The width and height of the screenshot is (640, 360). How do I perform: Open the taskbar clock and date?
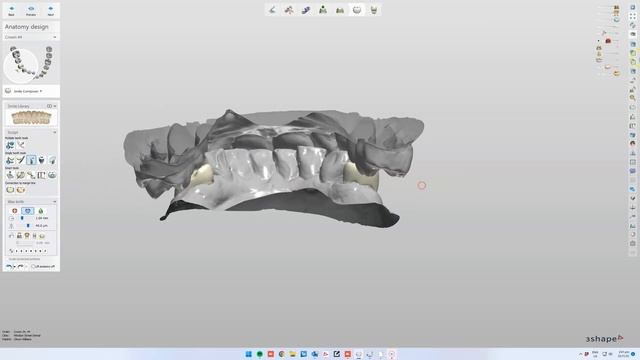pos(624,354)
